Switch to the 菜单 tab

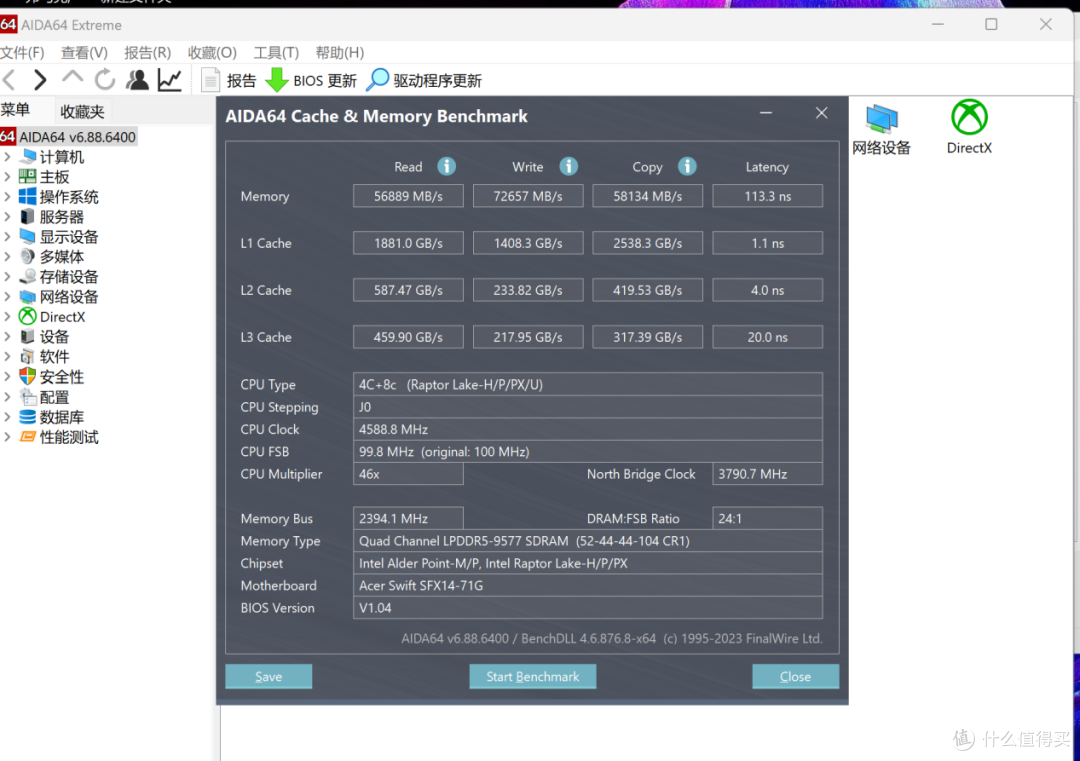coord(15,110)
